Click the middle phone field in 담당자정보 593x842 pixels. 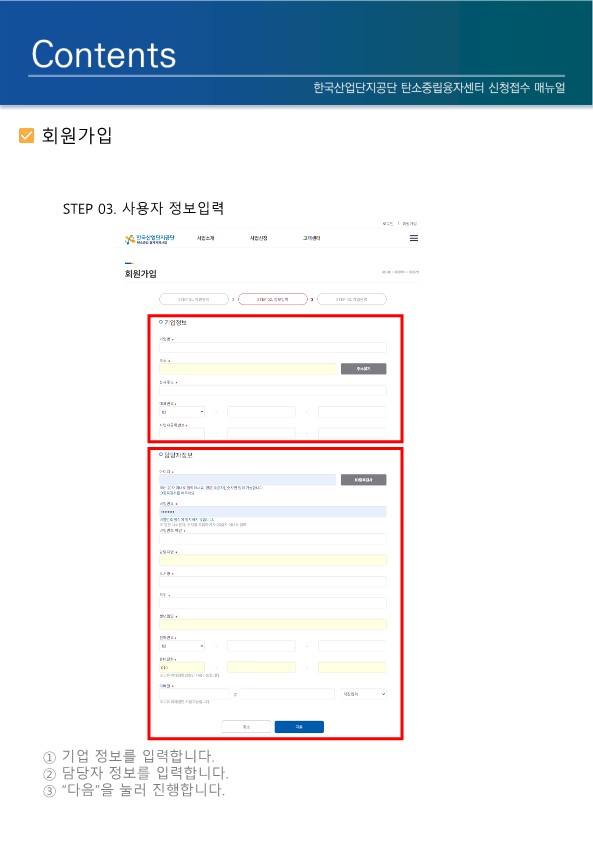pyautogui.click(x=262, y=646)
